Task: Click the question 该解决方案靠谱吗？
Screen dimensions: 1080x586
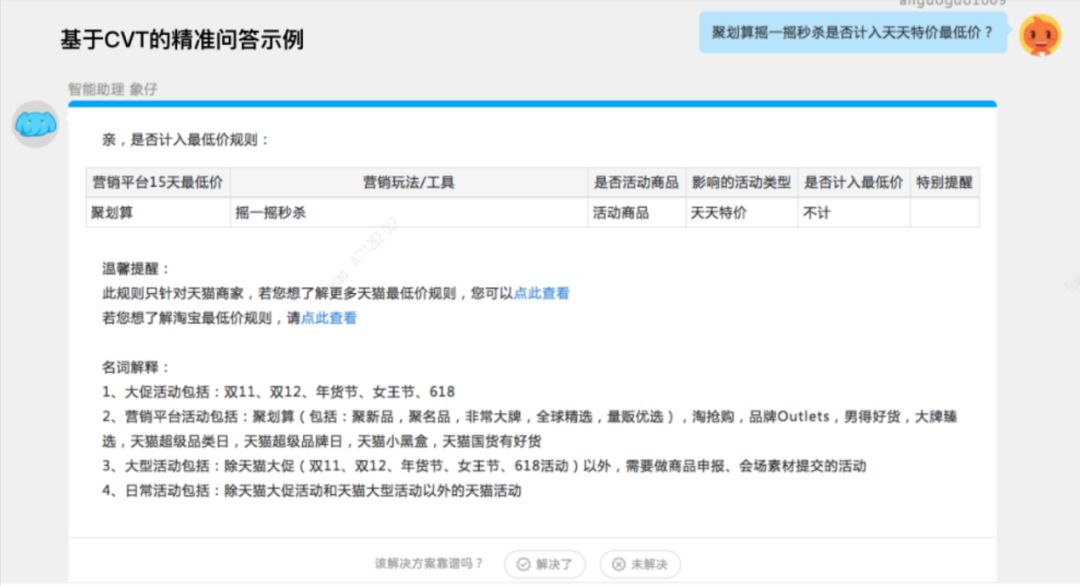Action: (429, 564)
